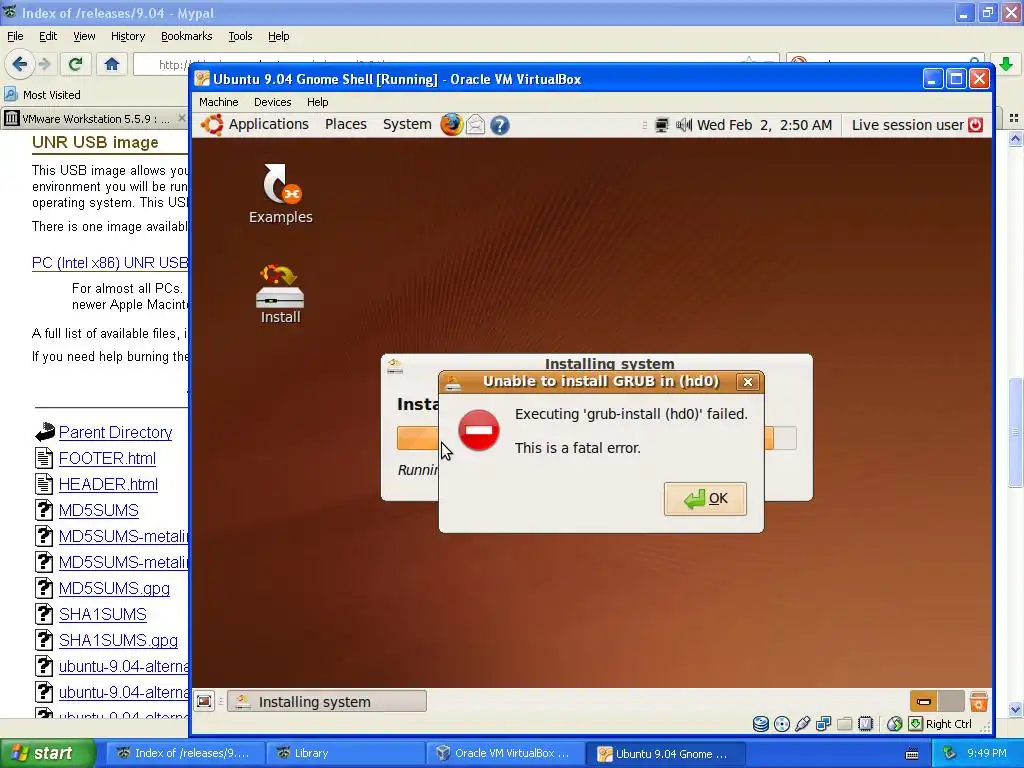Open the network connection applet in panel

click(662, 125)
